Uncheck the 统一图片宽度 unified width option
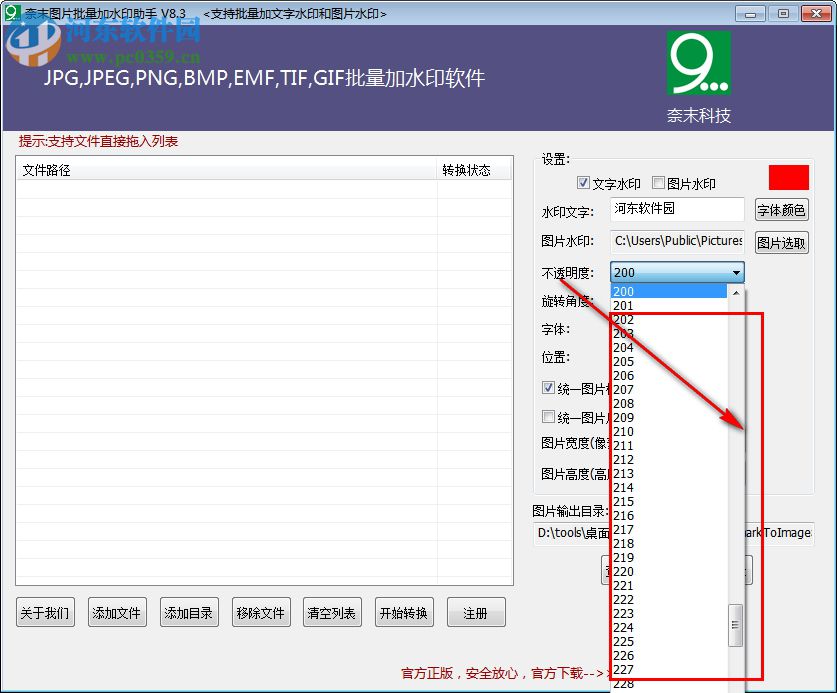 pyautogui.click(x=548, y=388)
